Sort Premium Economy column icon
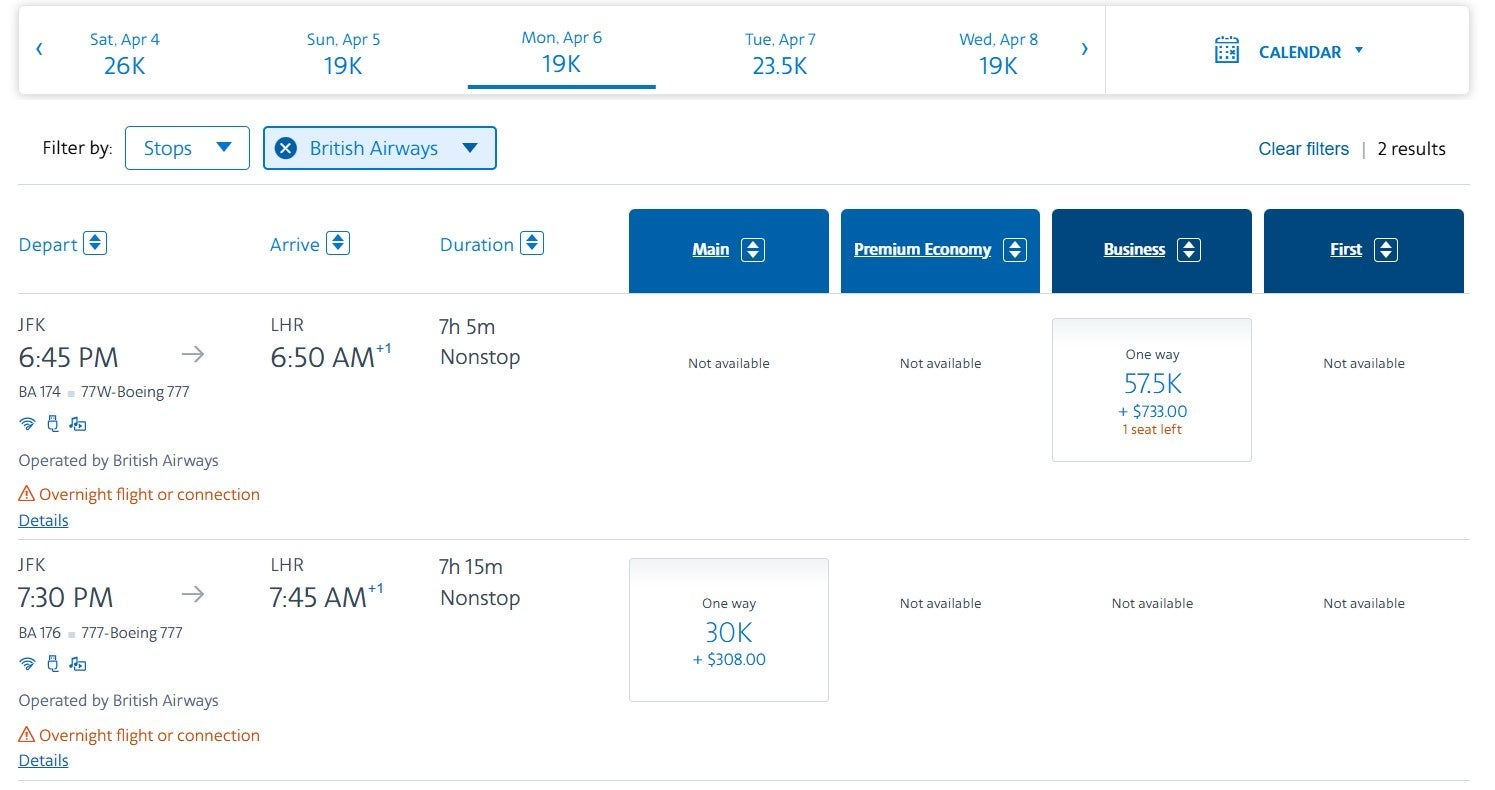 (x=1015, y=250)
